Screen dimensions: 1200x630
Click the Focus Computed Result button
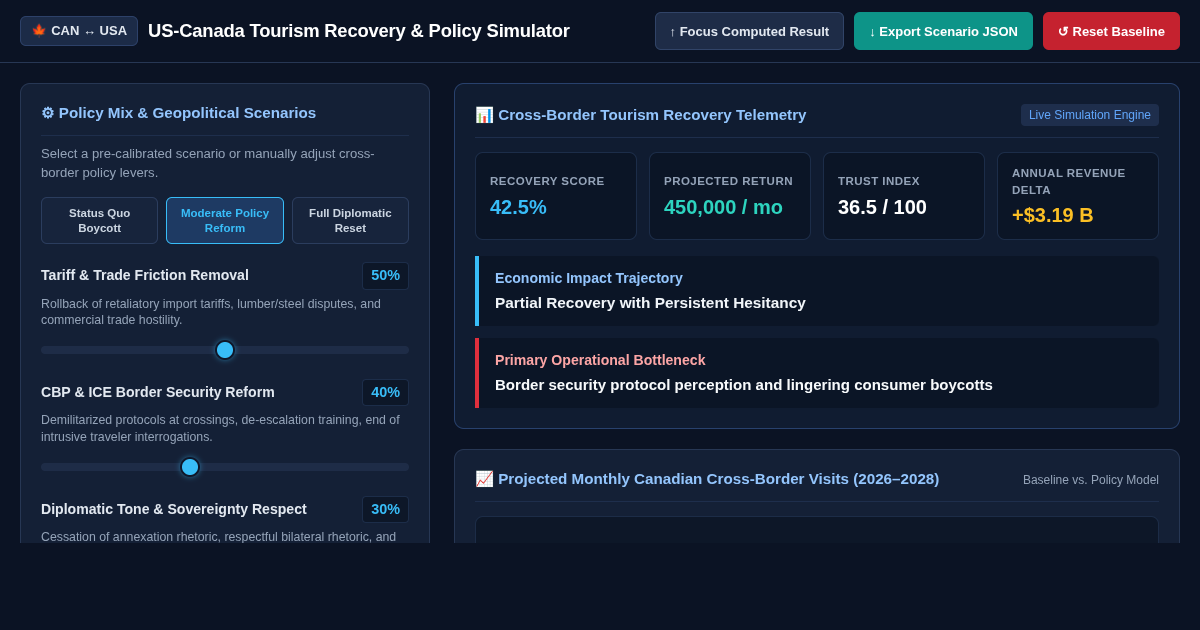pyautogui.click(x=749, y=31)
